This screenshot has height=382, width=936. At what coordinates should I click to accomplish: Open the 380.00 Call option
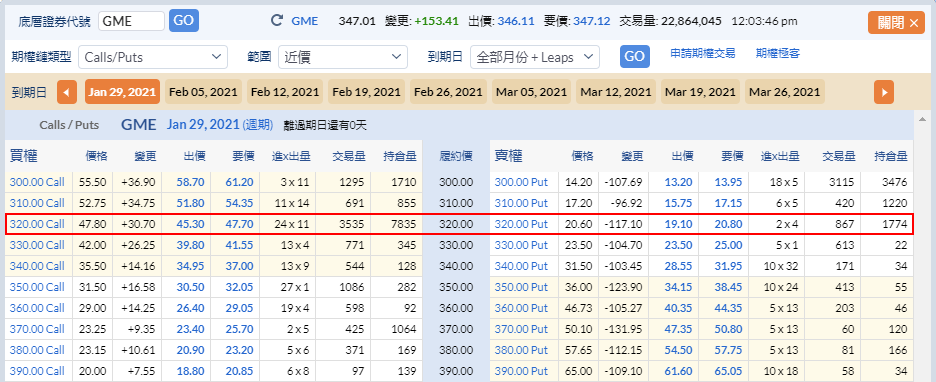pyautogui.click(x=37, y=350)
